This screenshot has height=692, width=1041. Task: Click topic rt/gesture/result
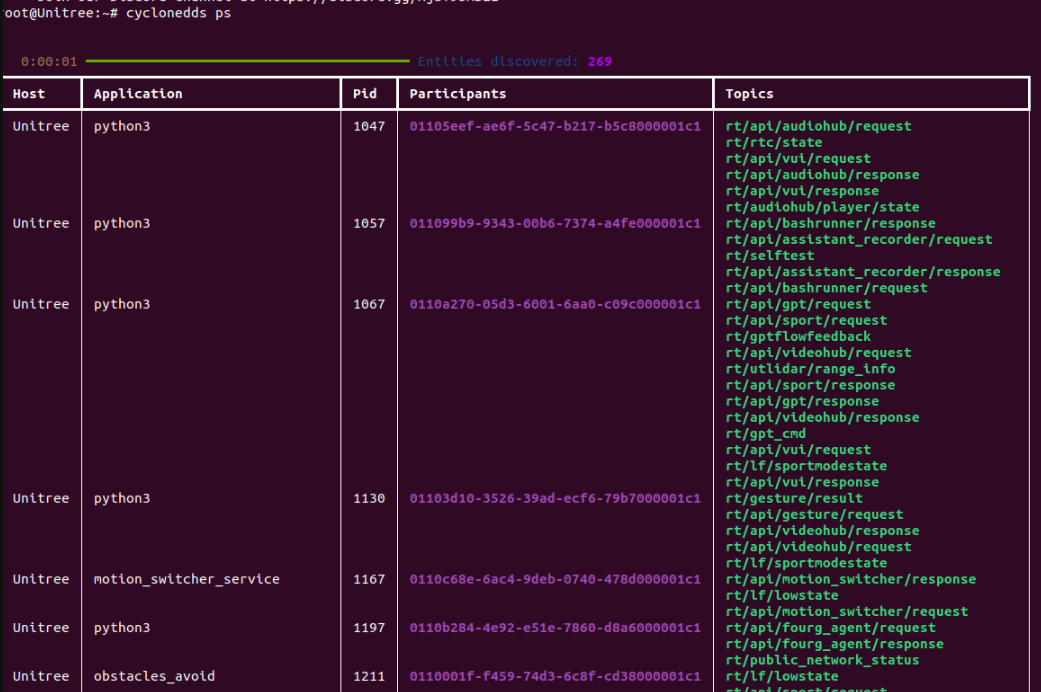coord(794,498)
